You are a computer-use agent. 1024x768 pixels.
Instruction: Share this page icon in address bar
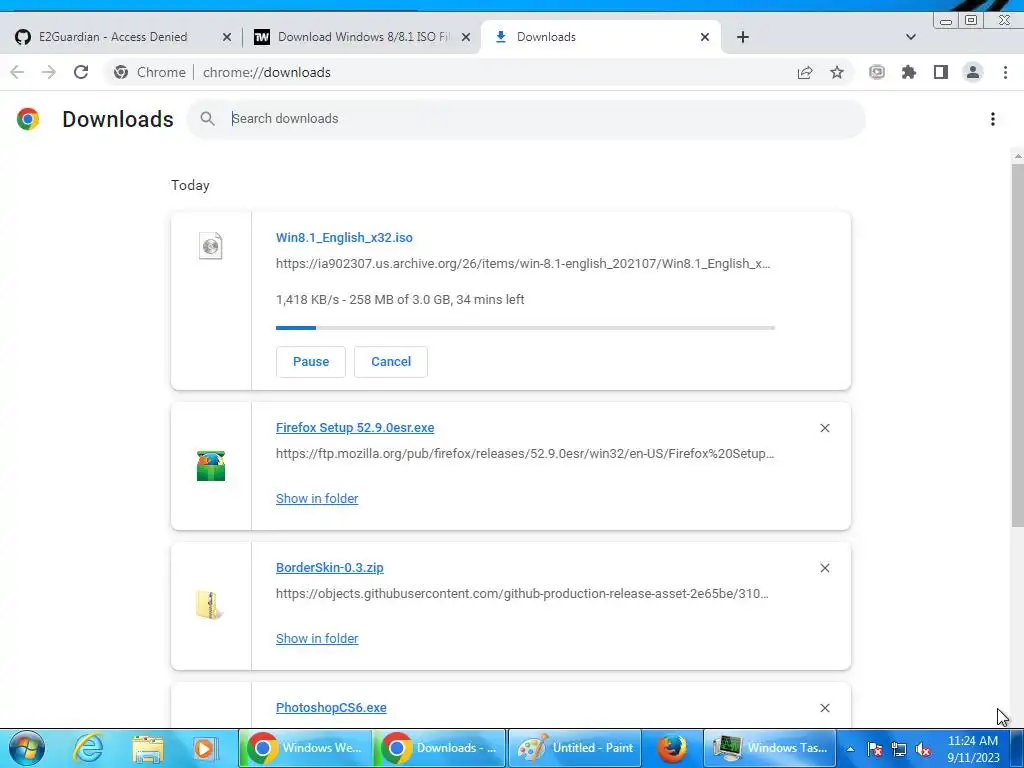[805, 72]
